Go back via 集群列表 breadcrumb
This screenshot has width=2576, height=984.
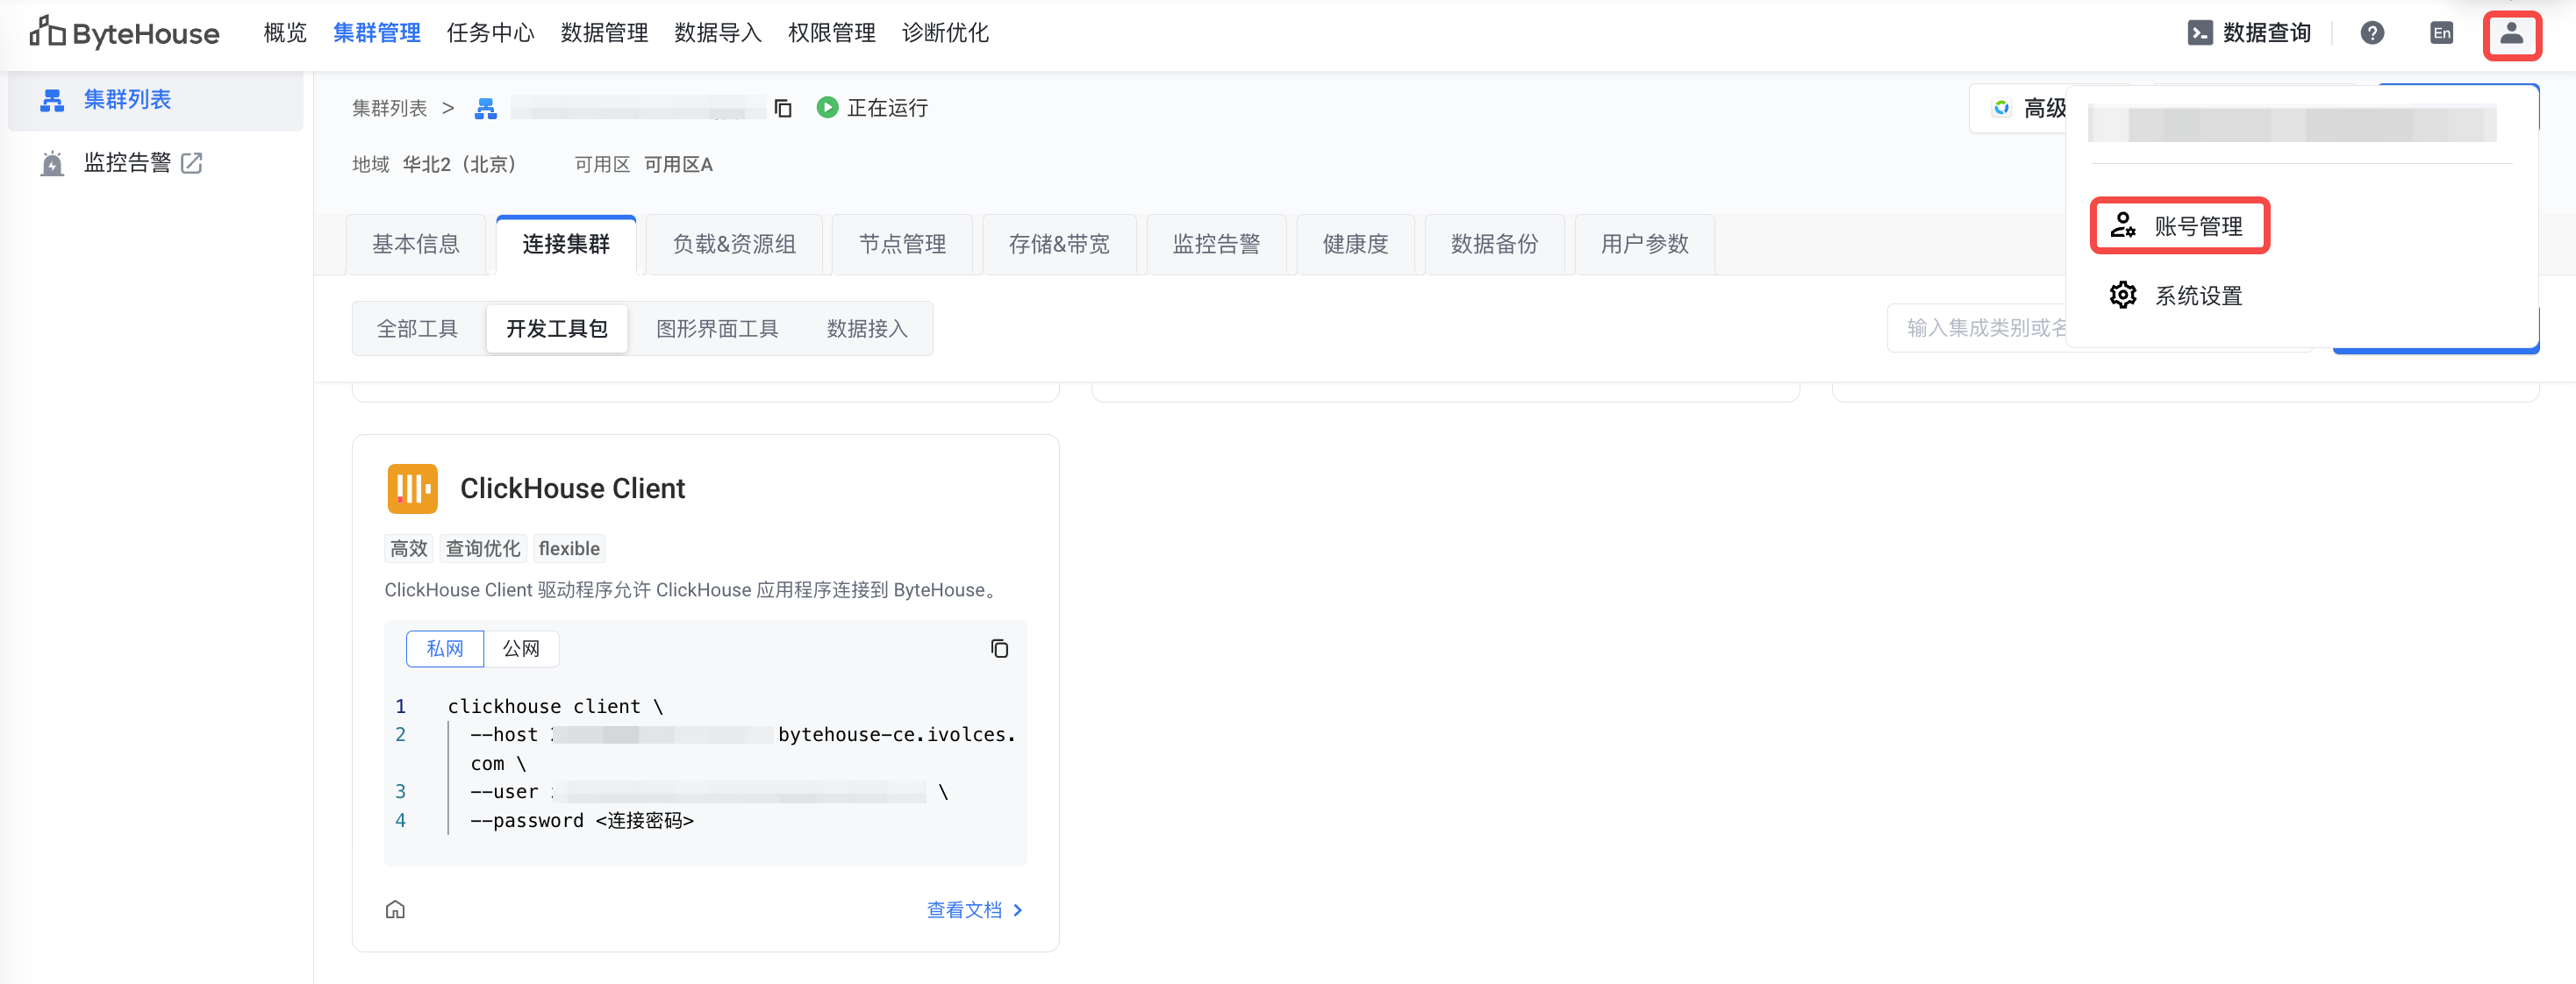[x=389, y=108]
